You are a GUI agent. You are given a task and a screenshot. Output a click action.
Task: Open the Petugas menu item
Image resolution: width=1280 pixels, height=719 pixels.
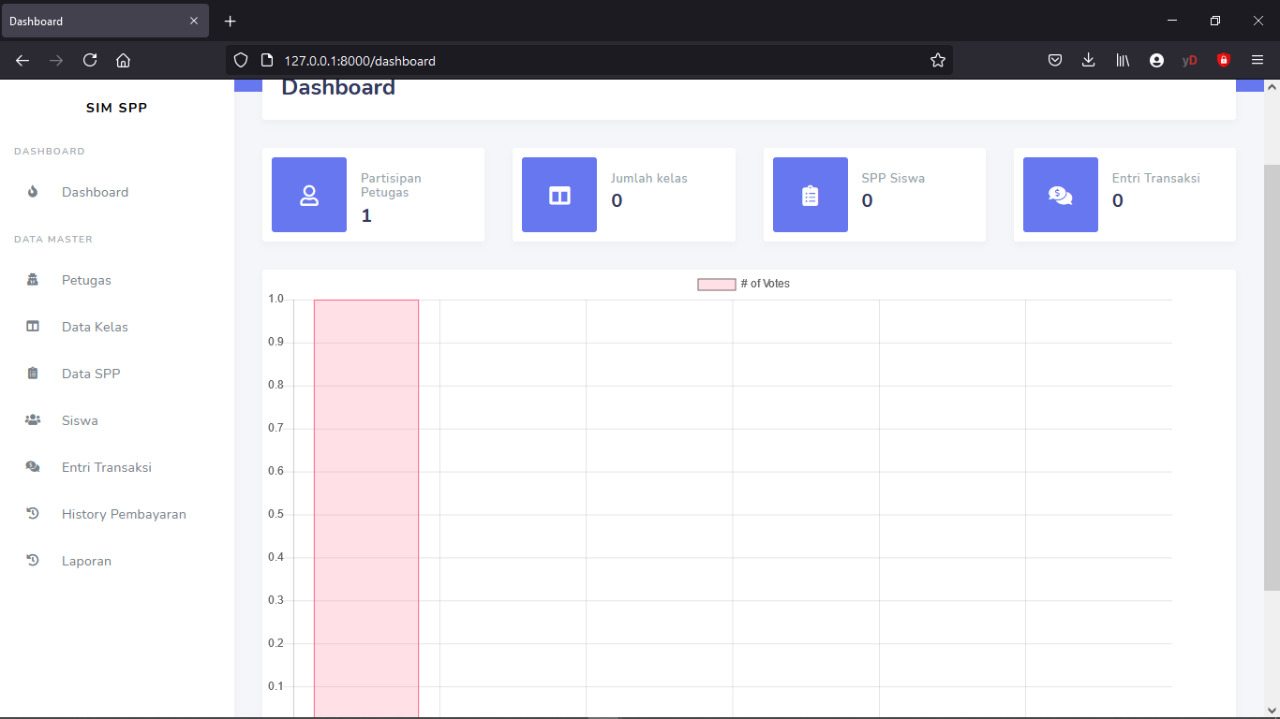click(x=86, y=280)
